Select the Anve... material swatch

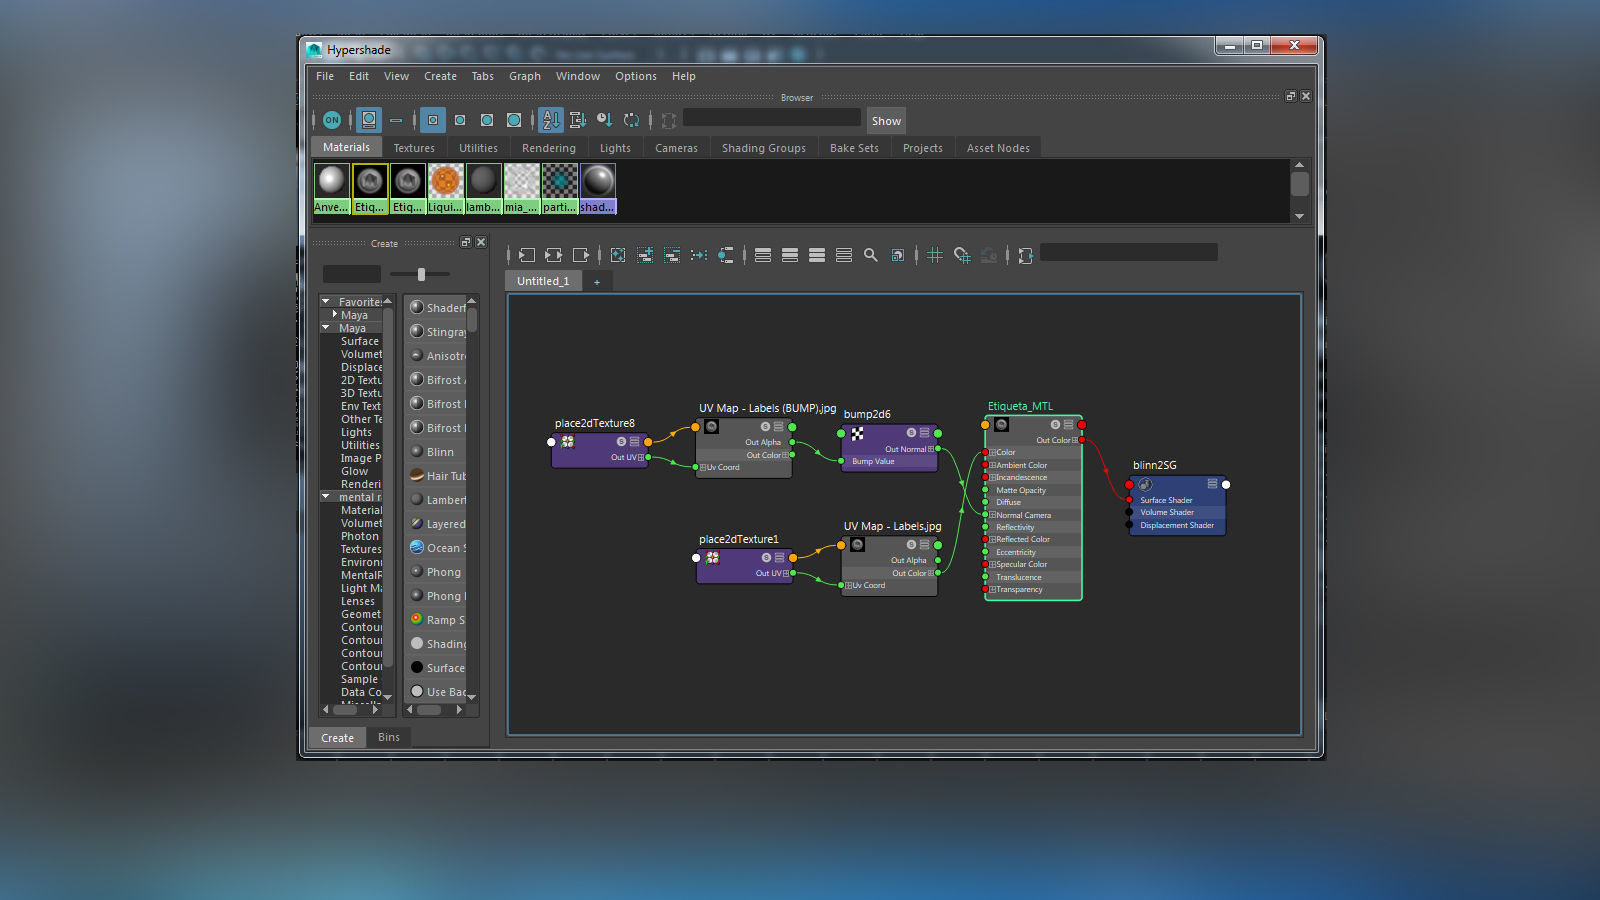(x=331, y=189)
